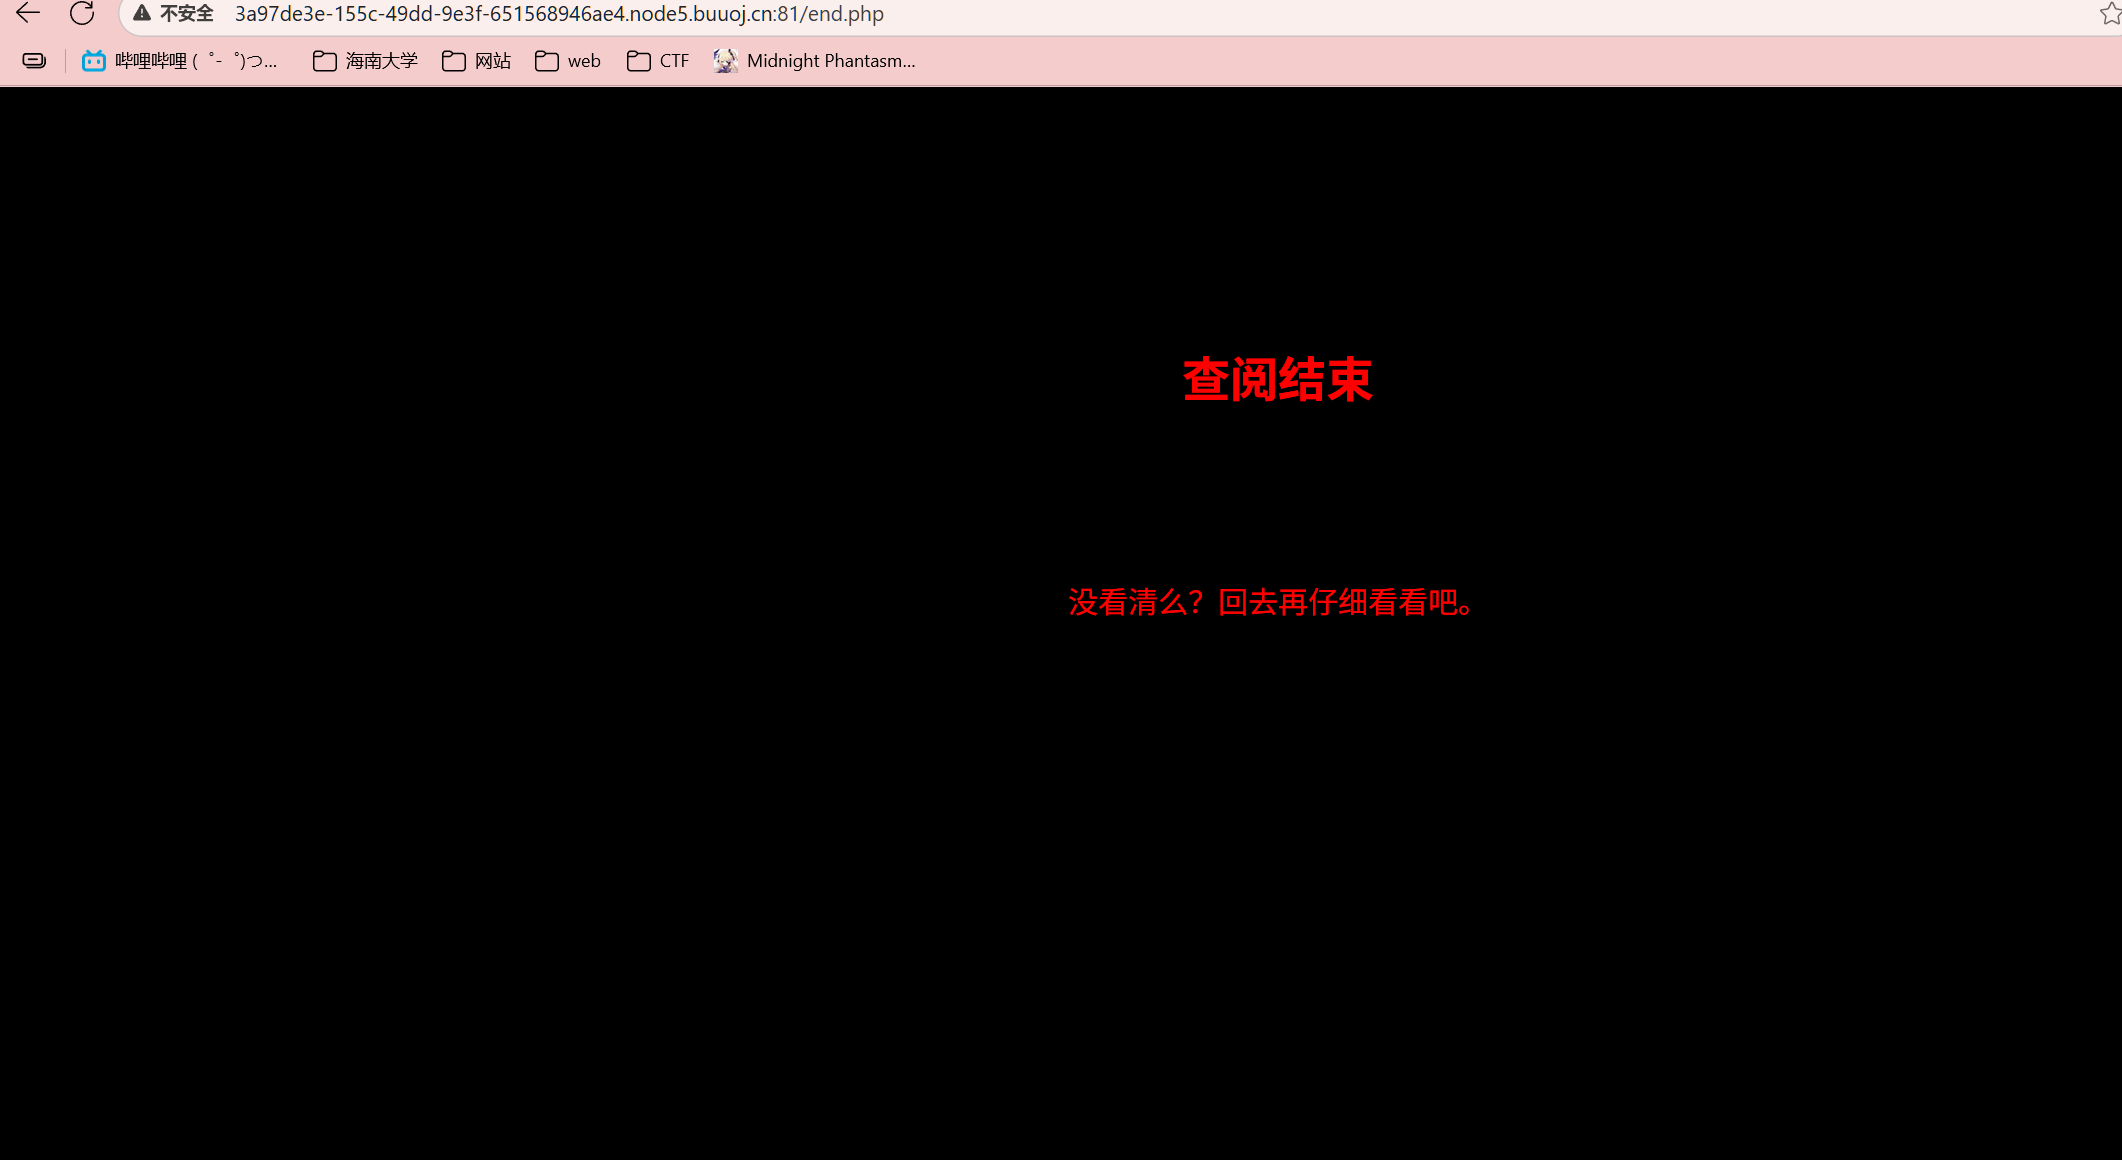Reload the end.php page
This screenshot has height=1160, width=2122.
(82, 13)
